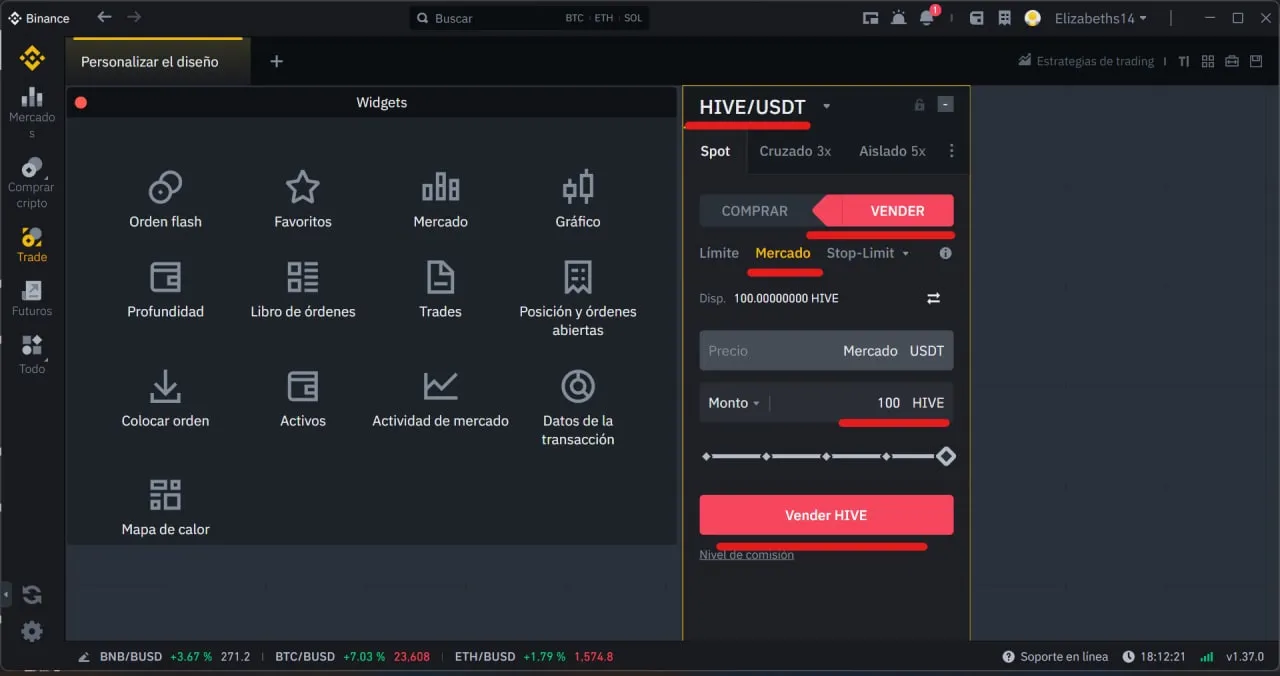Add Posición y órdenes abiertas widget

[x=578, y=299]
